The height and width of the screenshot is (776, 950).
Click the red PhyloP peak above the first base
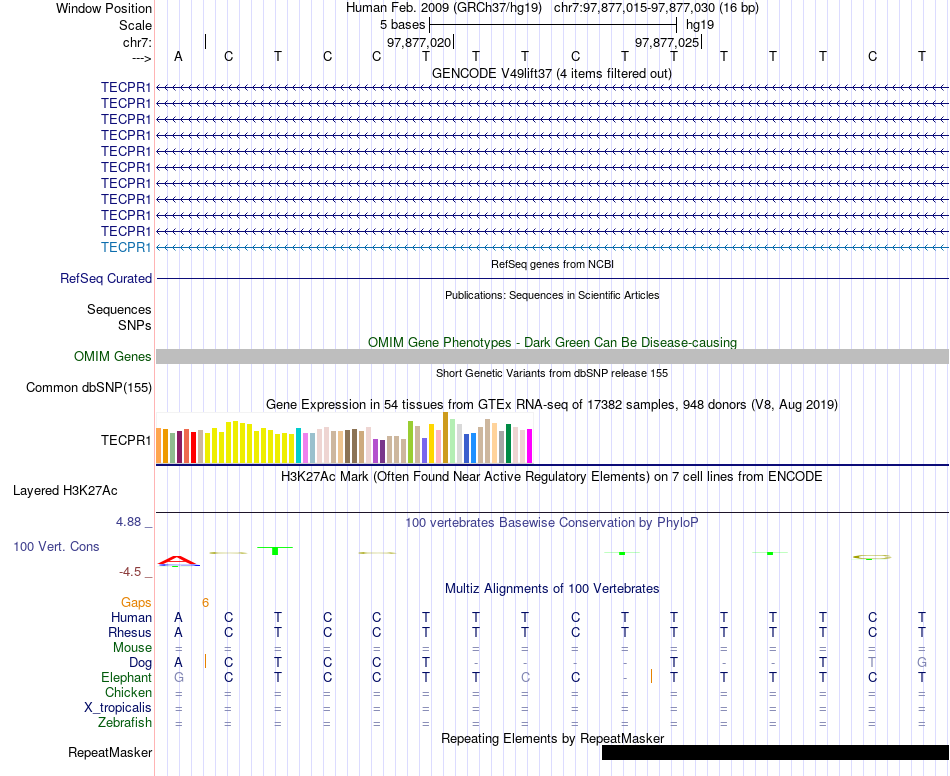coord(178,561)
